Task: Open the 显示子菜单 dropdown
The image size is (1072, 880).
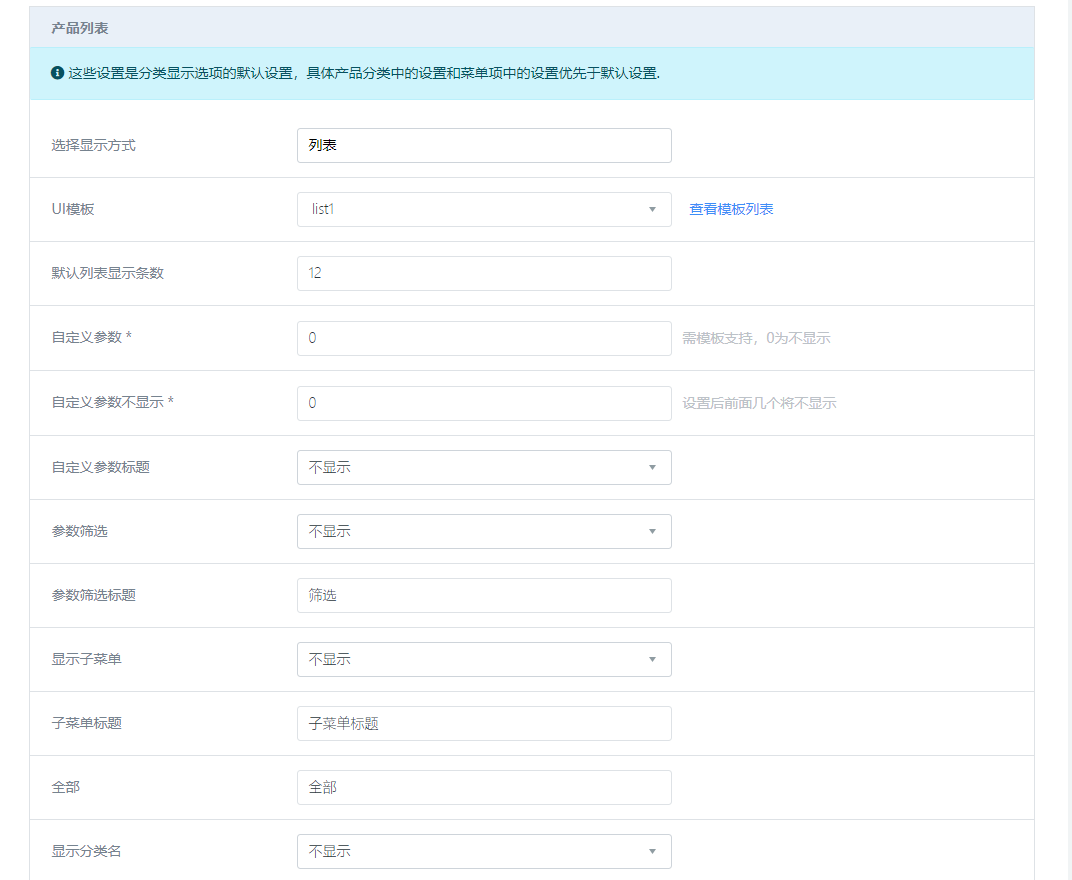Action: click(x=484, y=659)
